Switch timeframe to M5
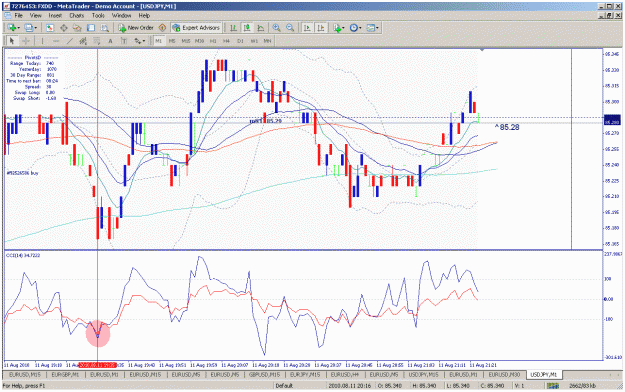 [172, 41]
